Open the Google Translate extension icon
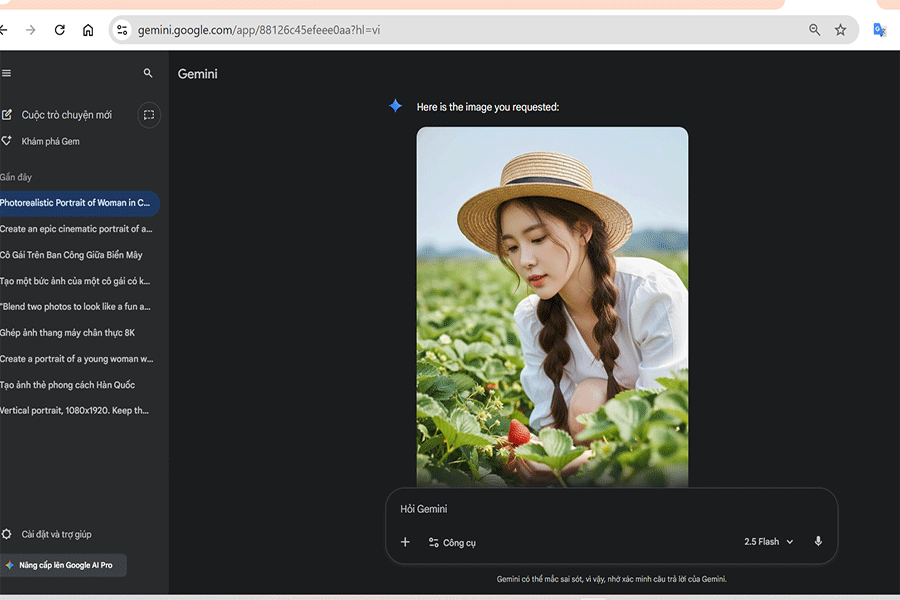The height and width of the screenshot is (600, 900). click(879, 30)
